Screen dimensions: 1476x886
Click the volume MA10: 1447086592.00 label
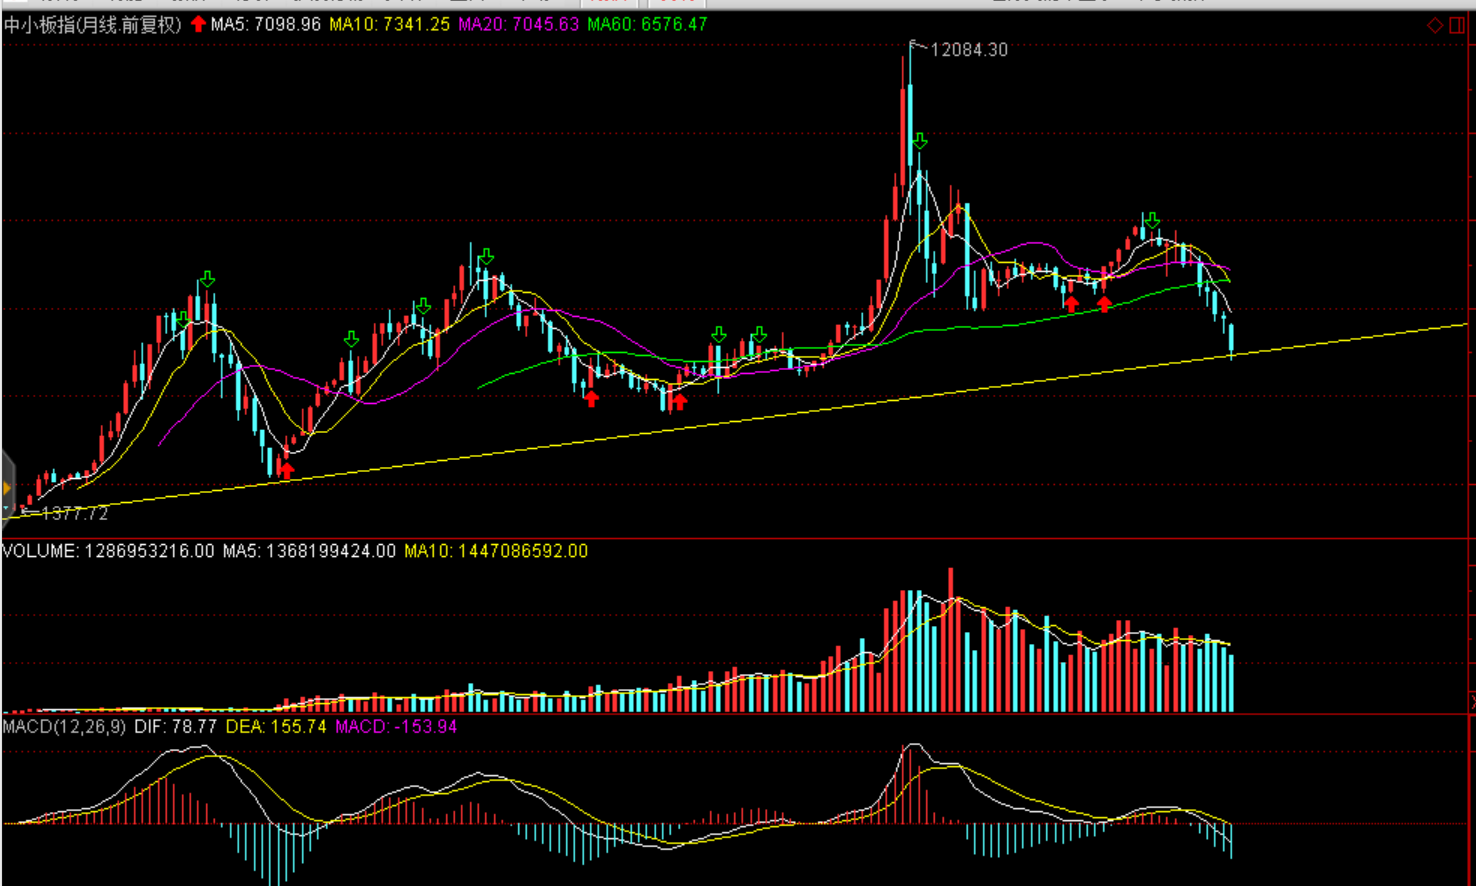click(x=496, y=551)
